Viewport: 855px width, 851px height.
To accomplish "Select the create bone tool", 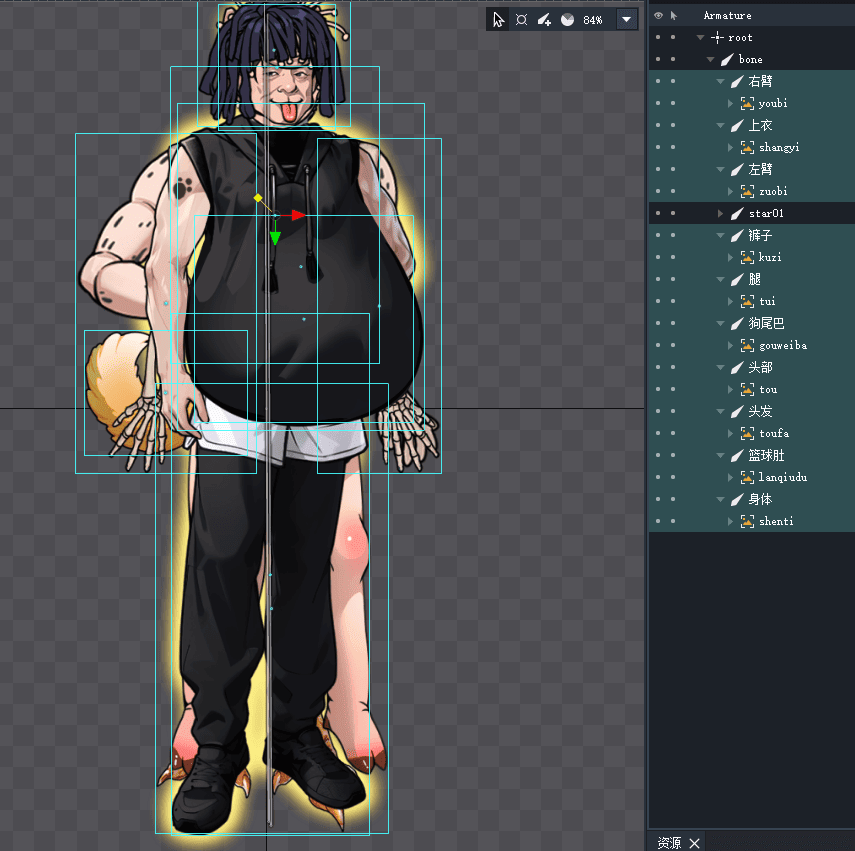I will coord(544,20).
